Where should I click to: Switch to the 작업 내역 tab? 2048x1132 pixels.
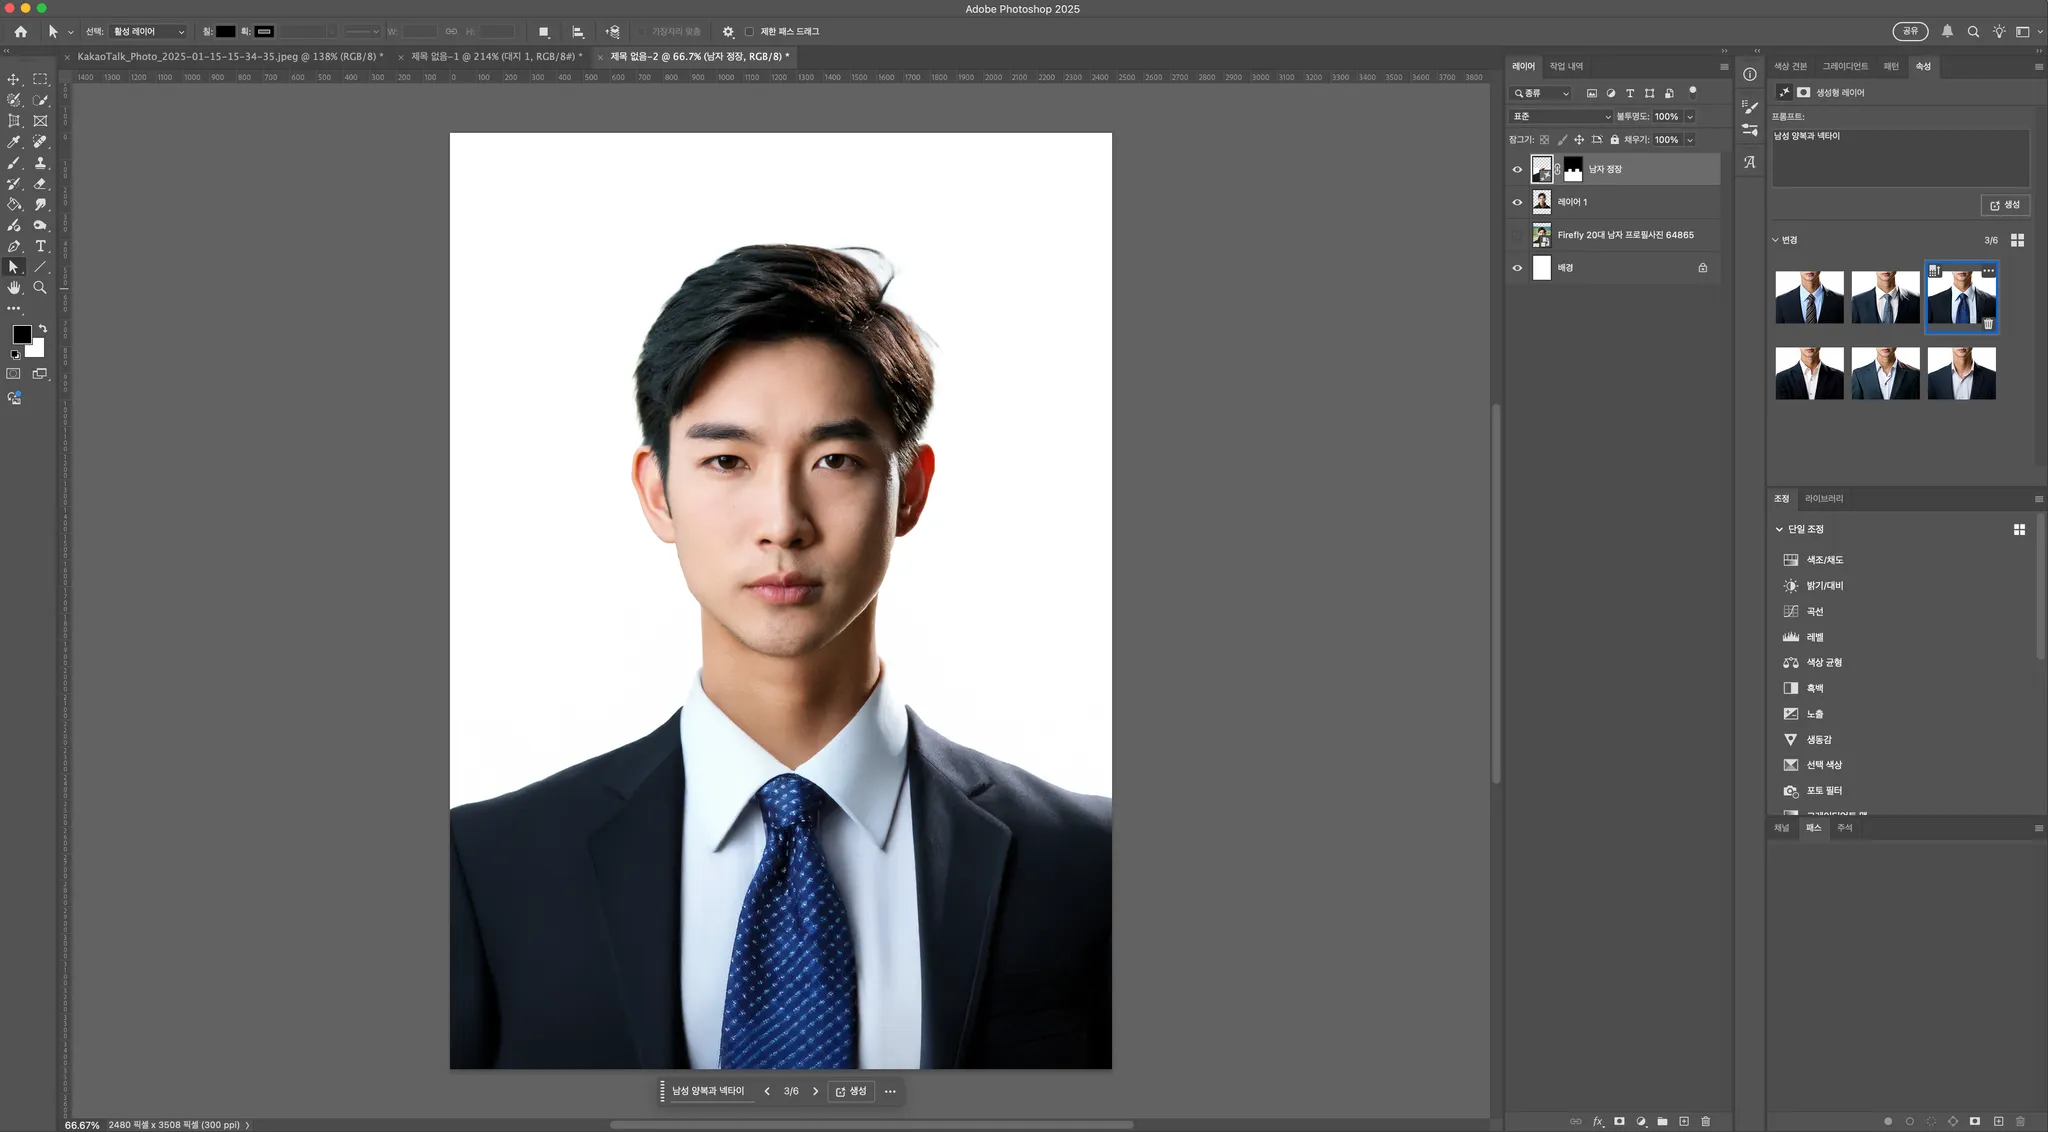pyautogui.click(x=1566, y=66)
